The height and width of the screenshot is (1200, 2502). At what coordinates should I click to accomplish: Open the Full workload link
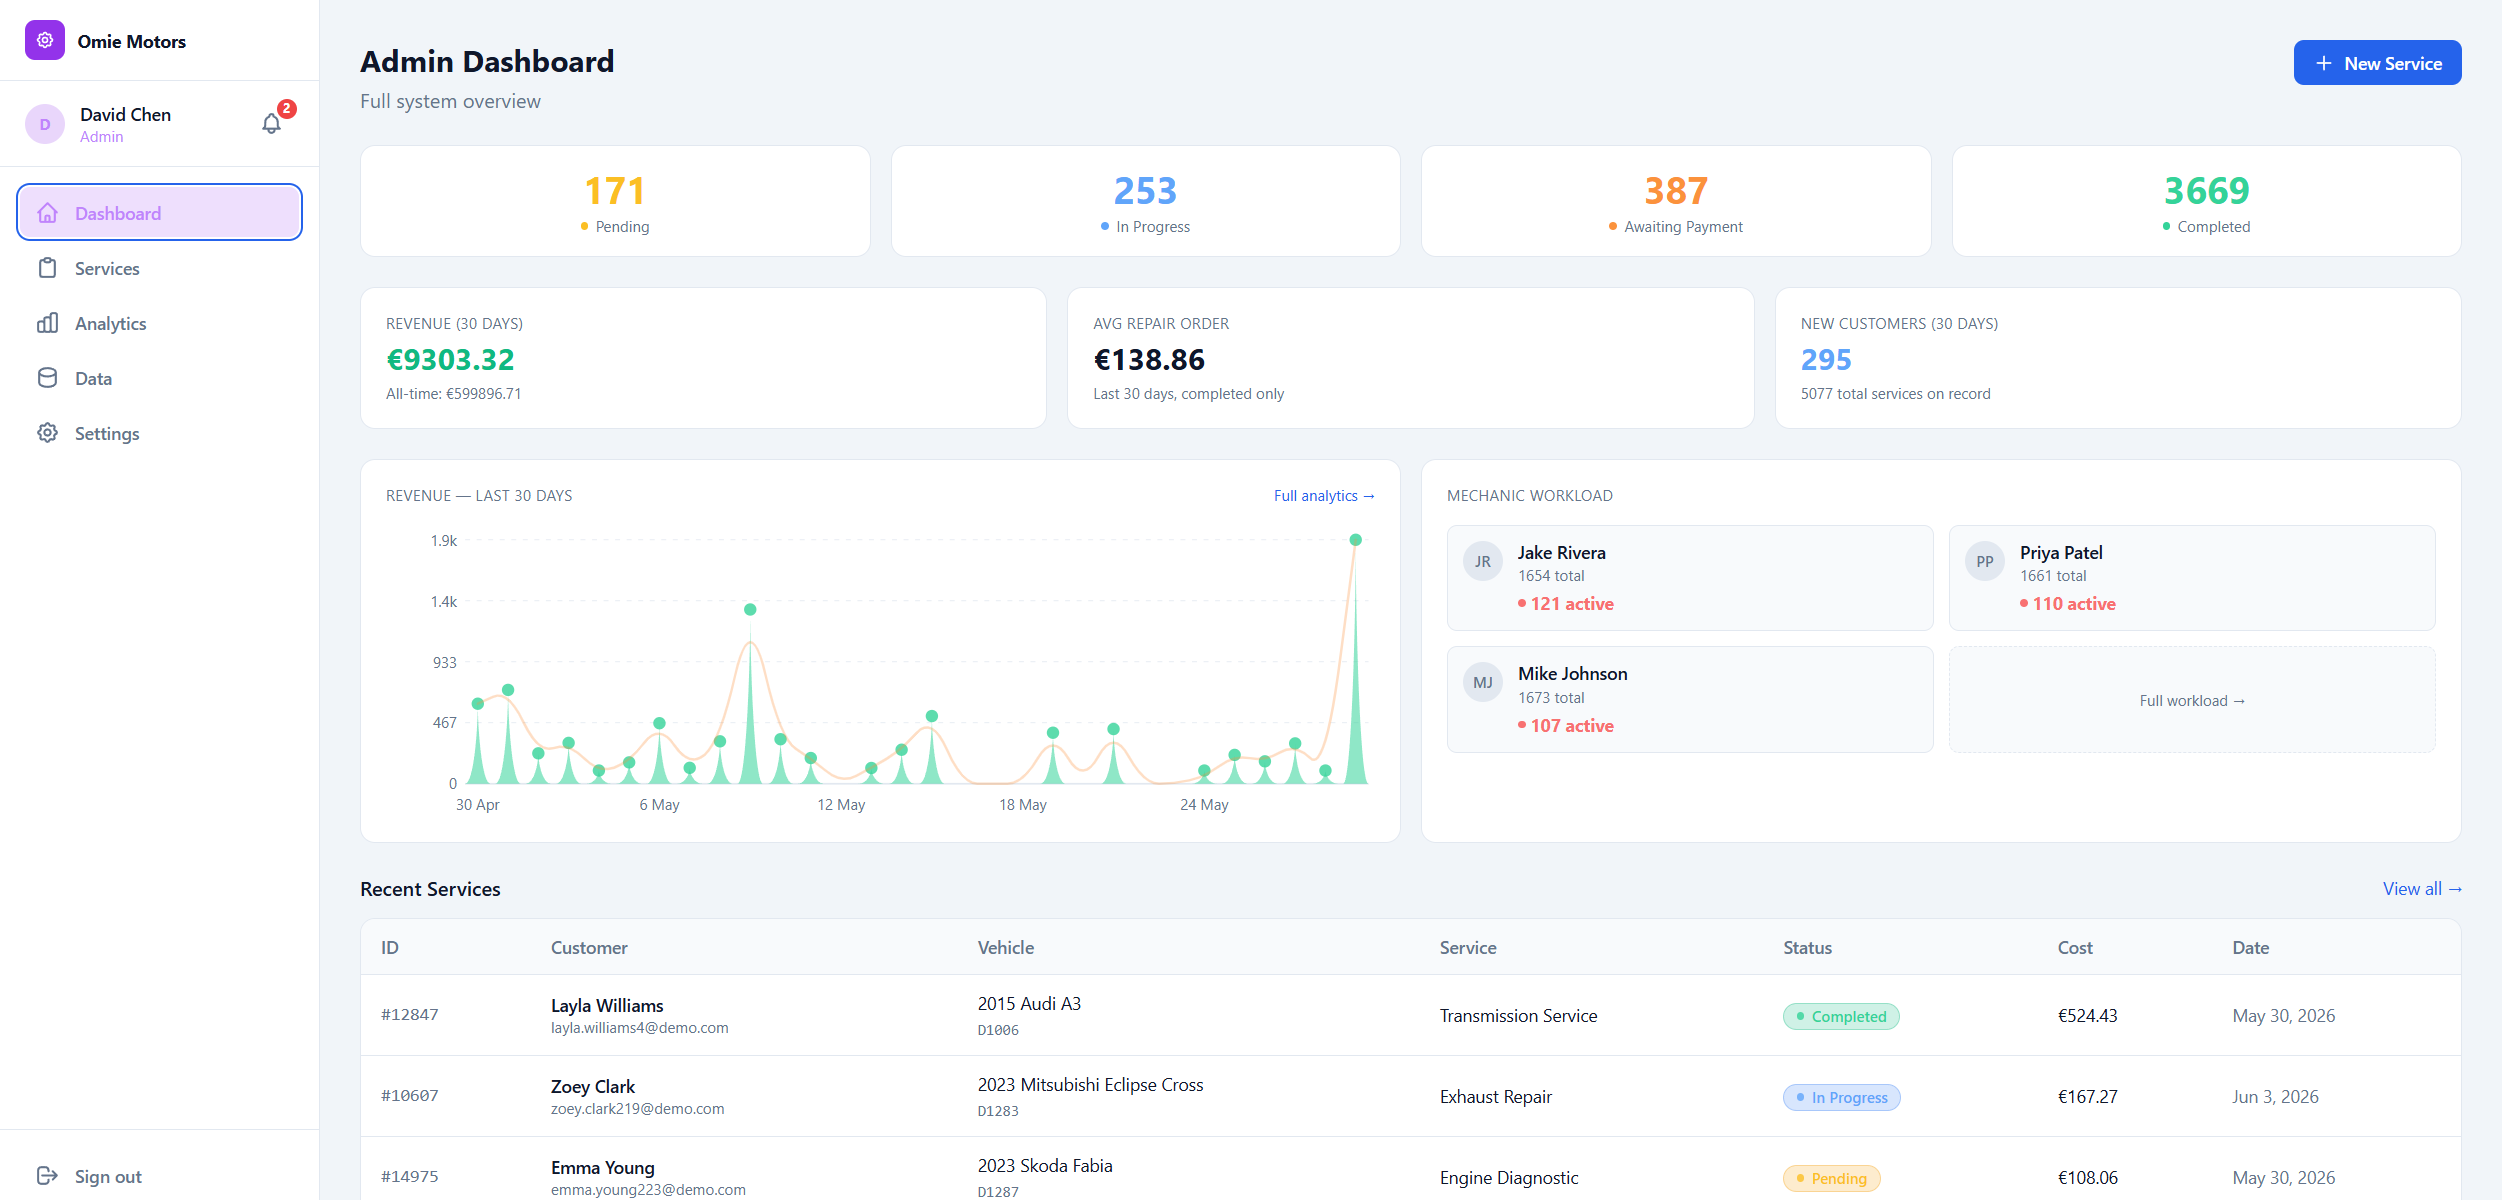click(x=2192, y=701)
